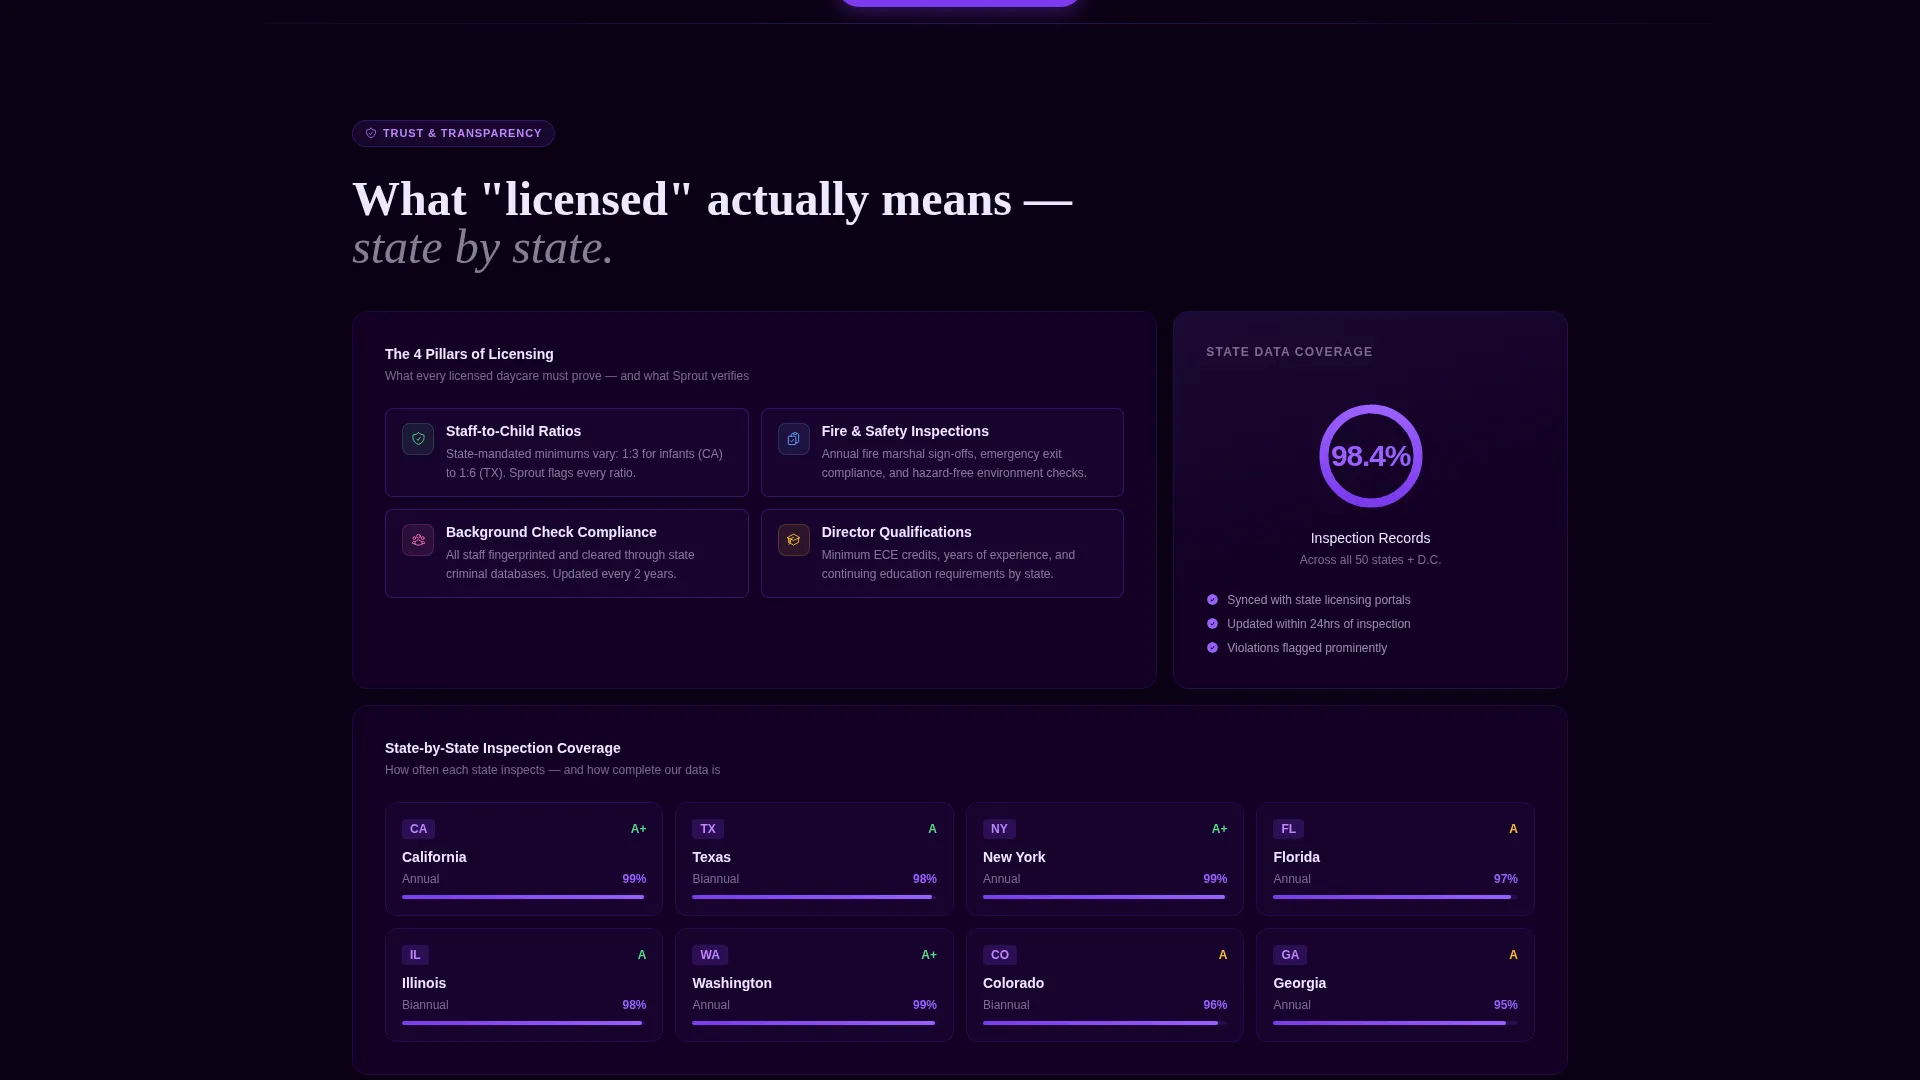Click checkmark icon beside Synced with state licensing portals
The width and height of the screenshot is (1920, 1080).
tap(1213, 600)
